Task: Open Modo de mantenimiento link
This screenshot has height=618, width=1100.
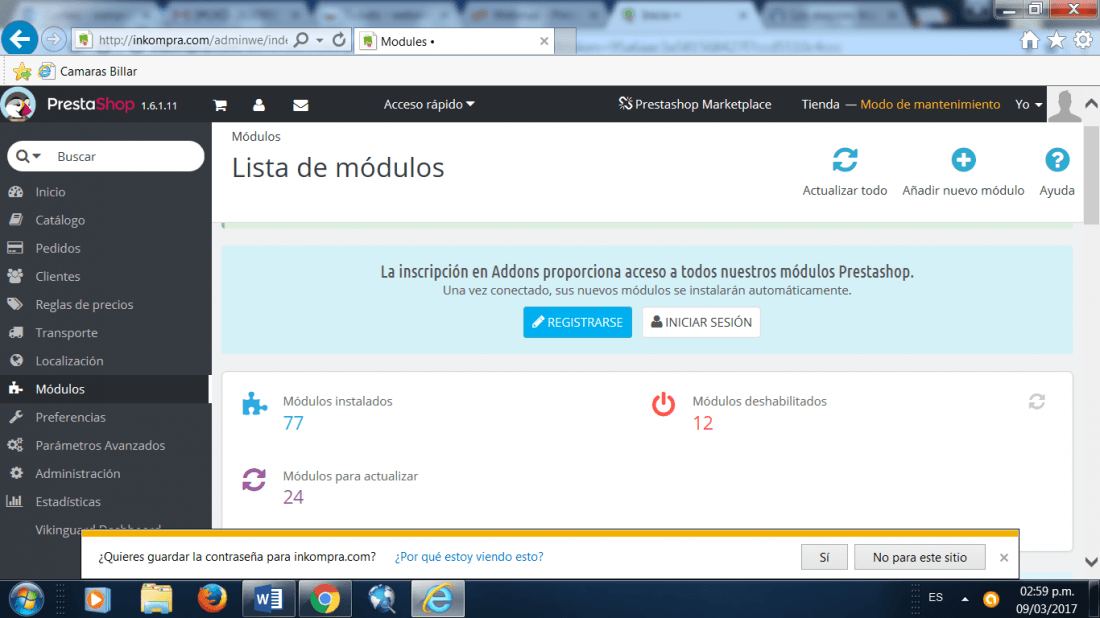Action: tap(930, 105)
